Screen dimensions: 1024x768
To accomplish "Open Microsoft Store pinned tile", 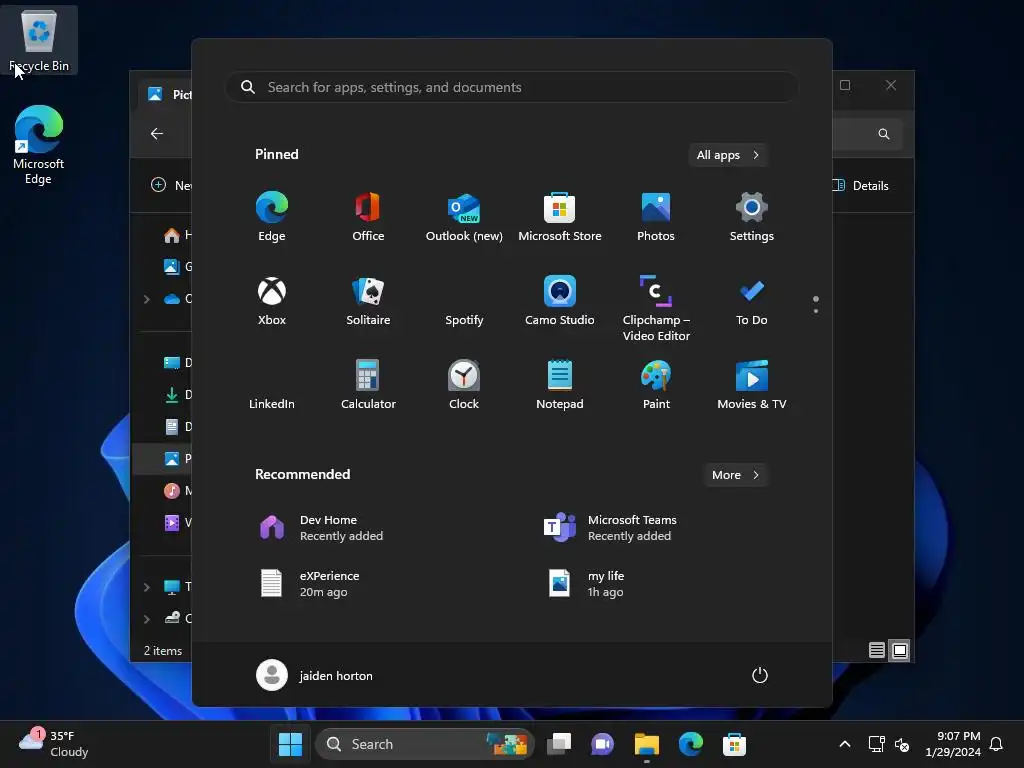I will [x=560, y=217].
